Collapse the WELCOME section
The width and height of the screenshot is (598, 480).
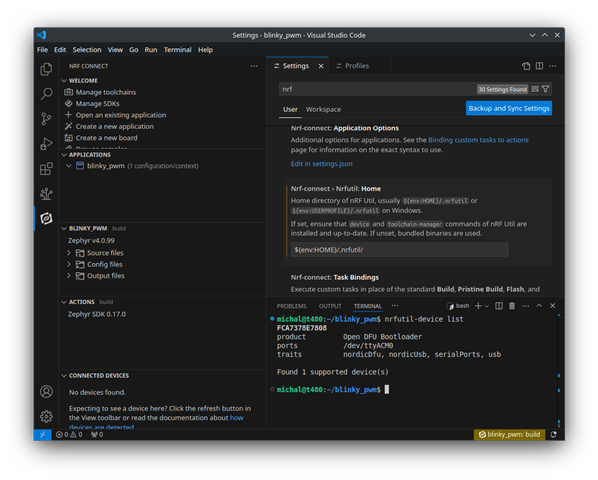64,80
